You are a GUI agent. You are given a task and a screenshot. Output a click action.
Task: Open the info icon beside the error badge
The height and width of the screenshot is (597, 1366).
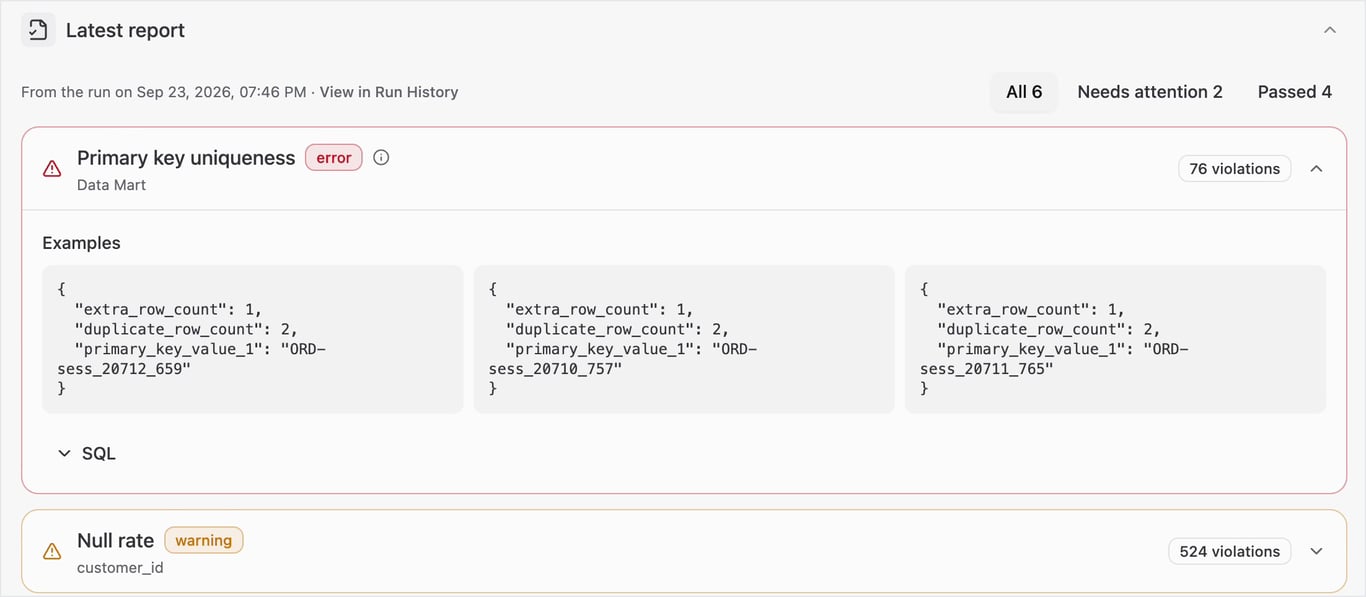point(381,157)
